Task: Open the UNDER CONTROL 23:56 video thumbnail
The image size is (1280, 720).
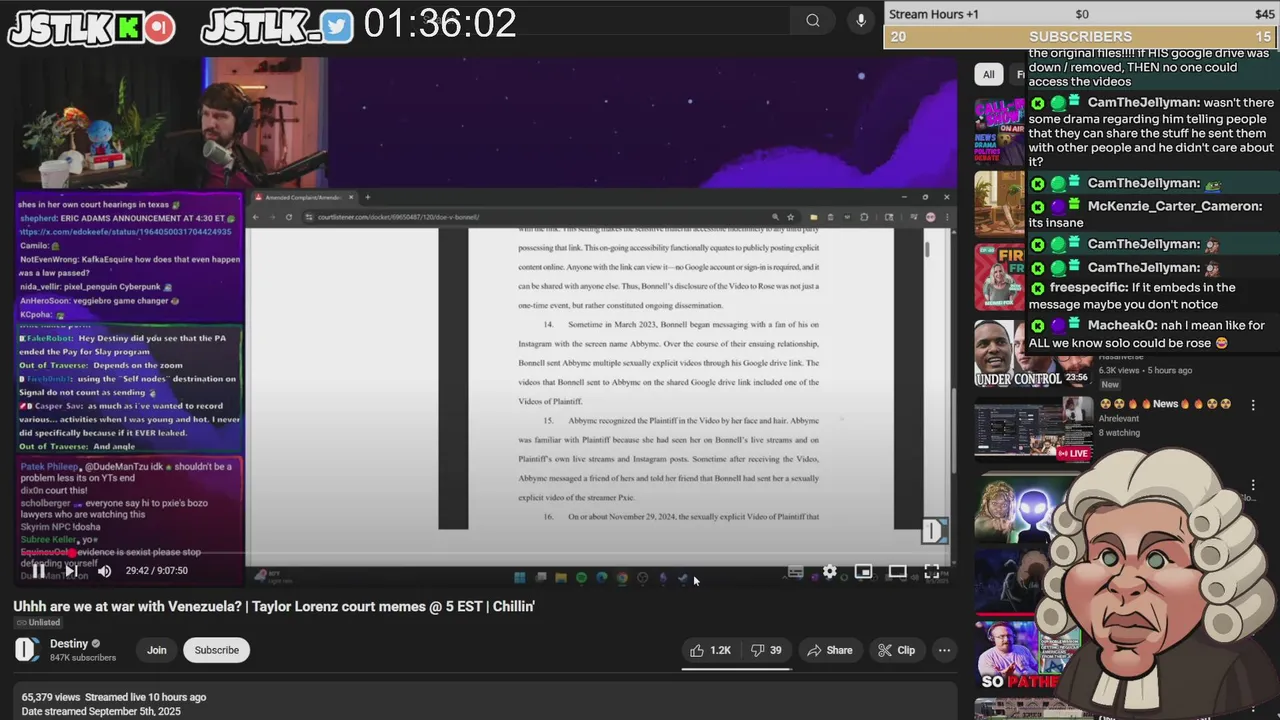Action: tap(1032, 355)
